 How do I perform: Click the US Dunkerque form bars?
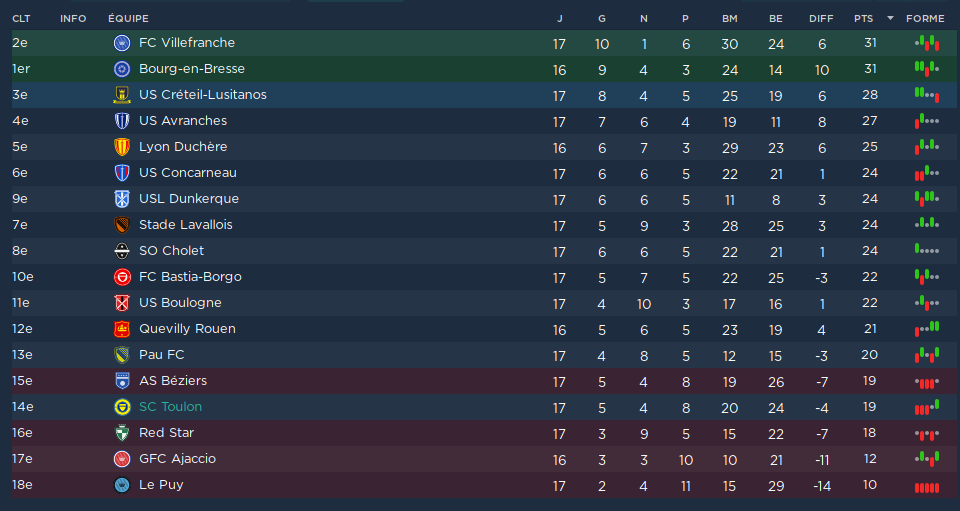pos(926,198)
